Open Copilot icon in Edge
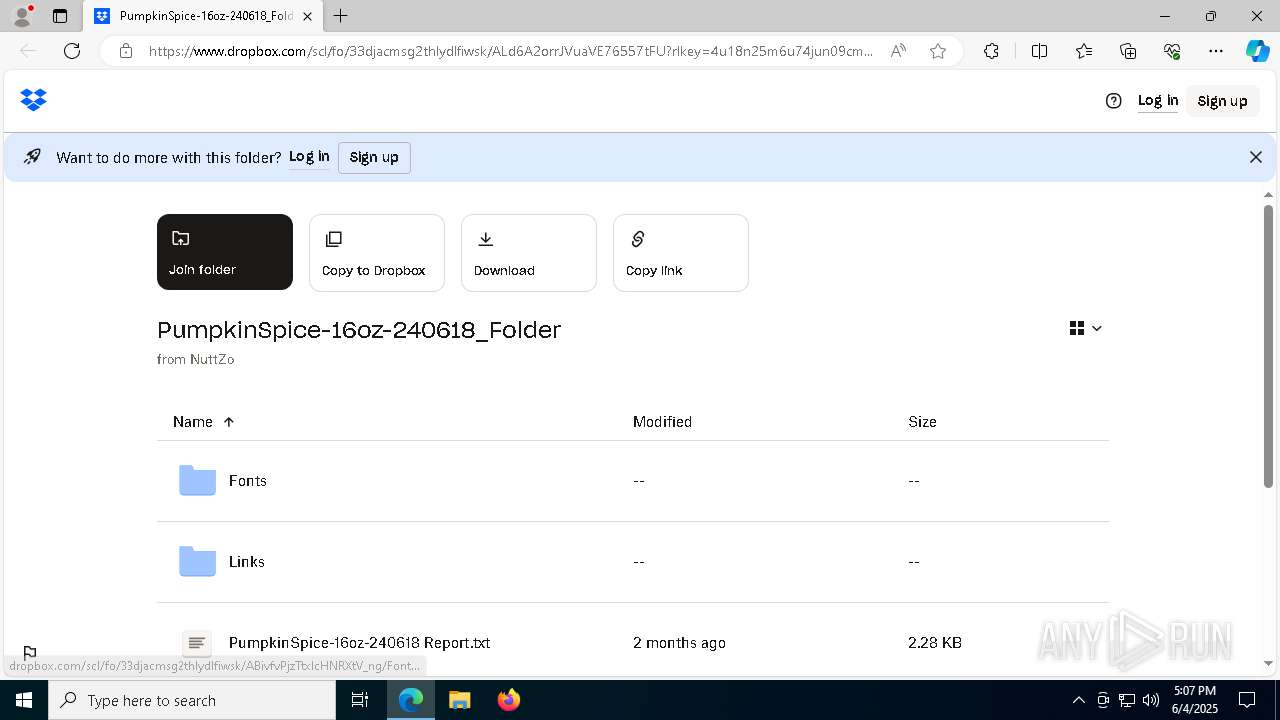 [x=1257, y=51]
